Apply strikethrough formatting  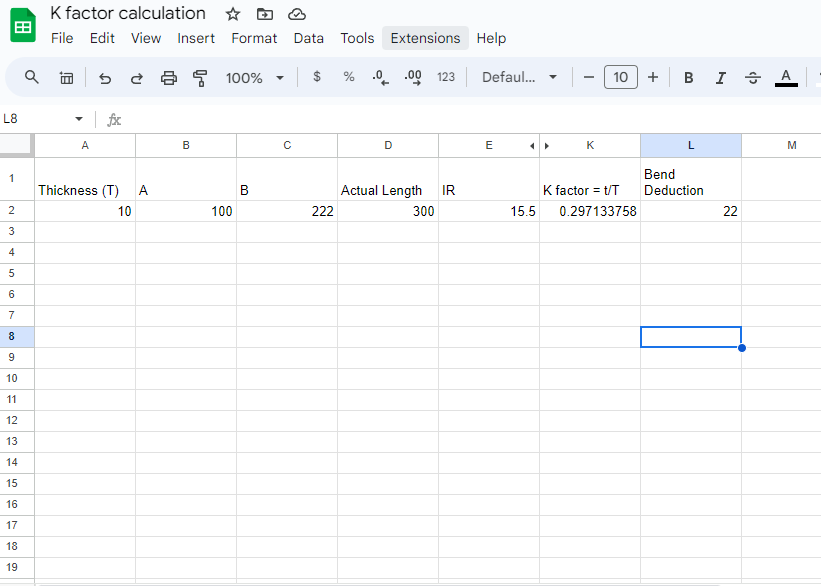(753, 77)
